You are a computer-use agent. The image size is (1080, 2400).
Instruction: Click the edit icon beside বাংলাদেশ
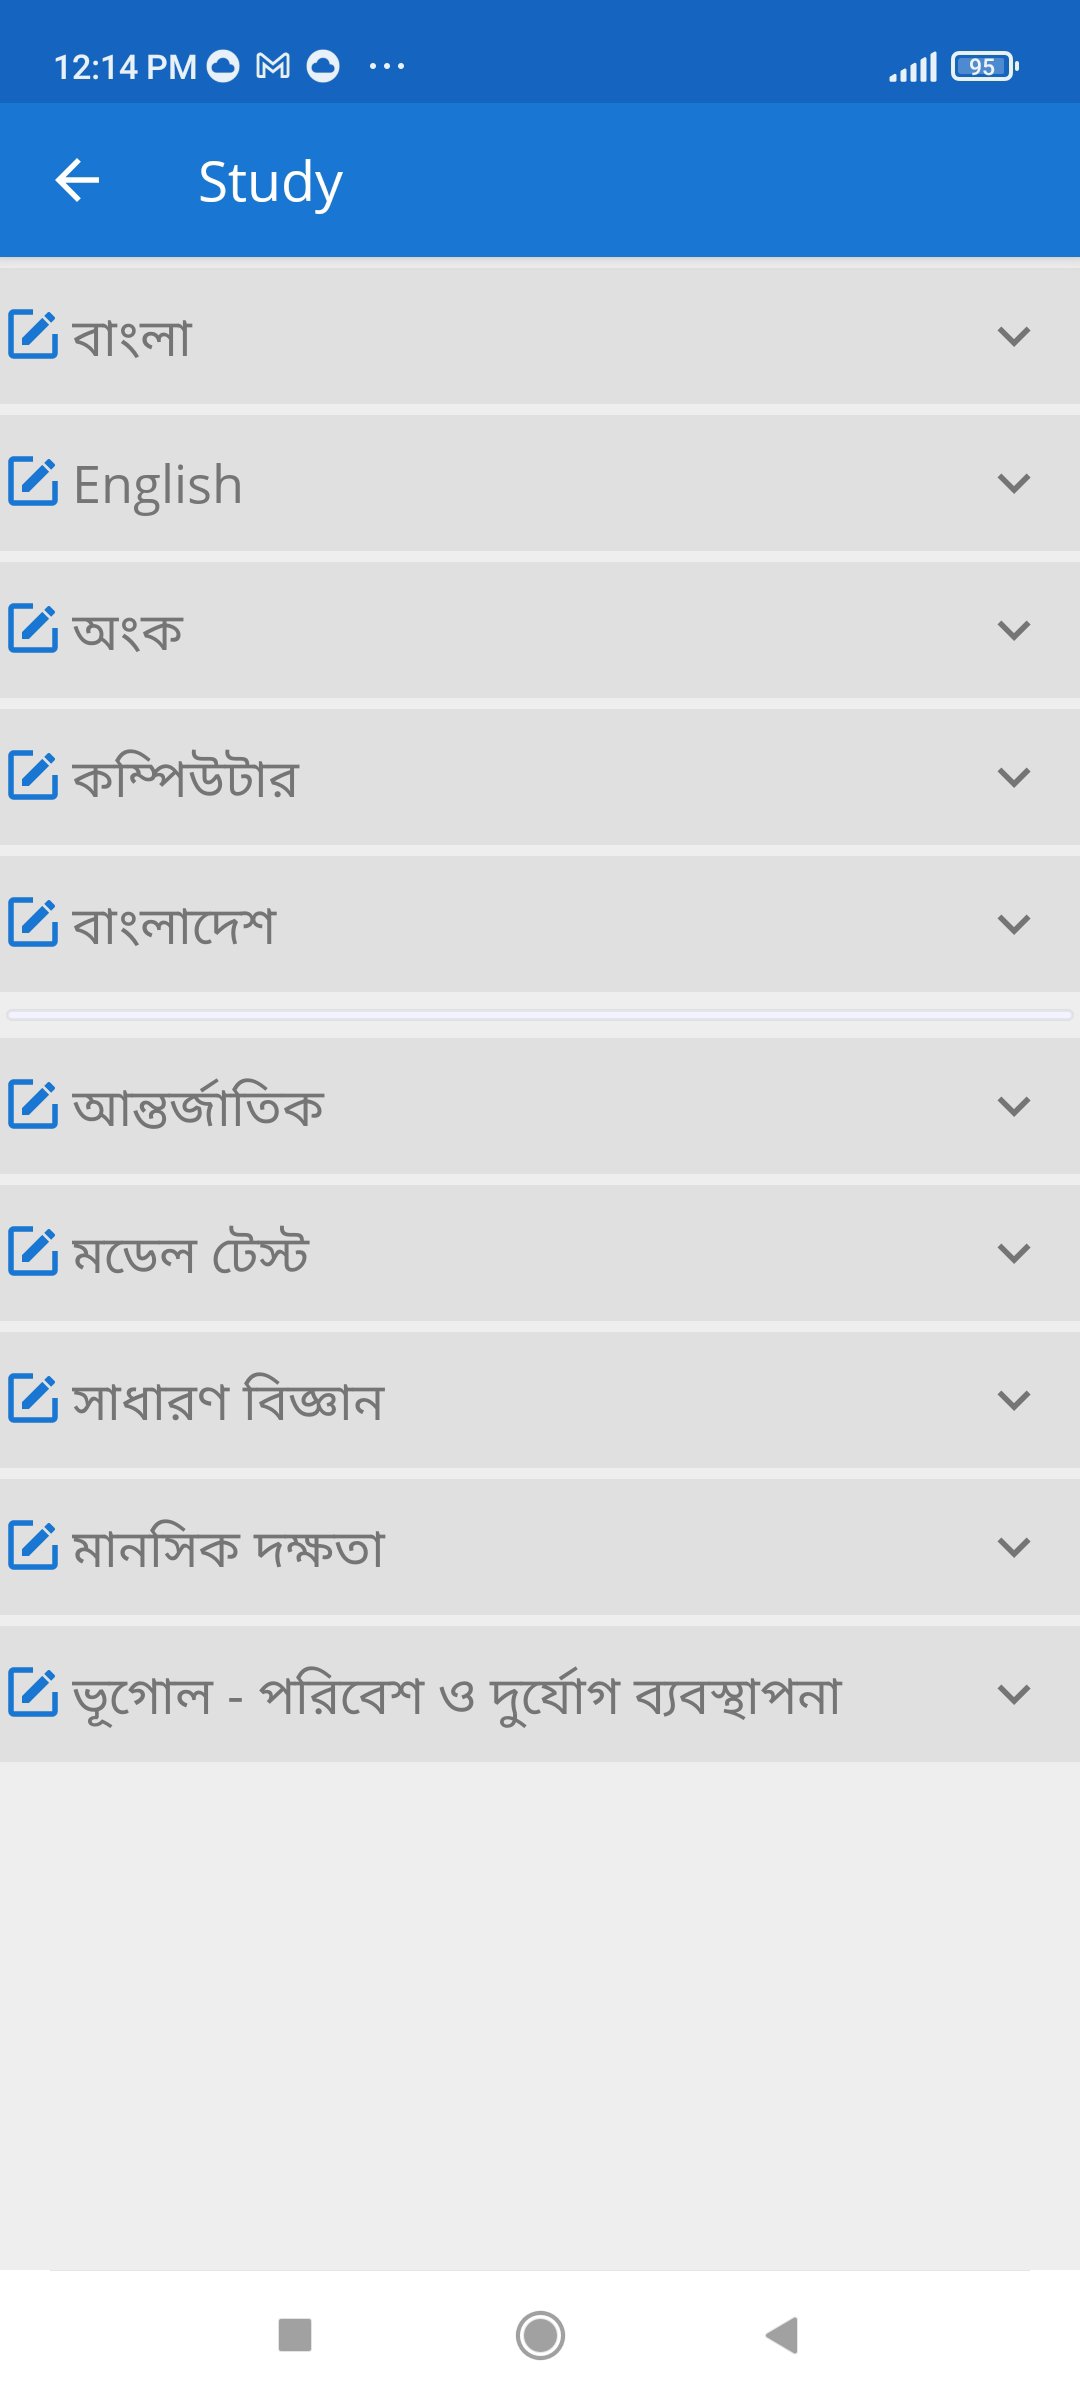click(x=33, y=923)
